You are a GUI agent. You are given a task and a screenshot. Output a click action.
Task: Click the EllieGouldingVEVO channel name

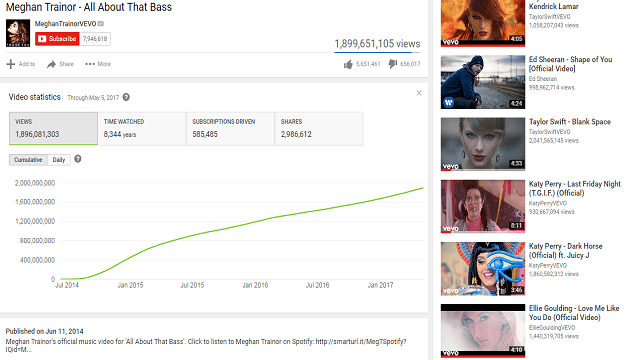[552, 328]
